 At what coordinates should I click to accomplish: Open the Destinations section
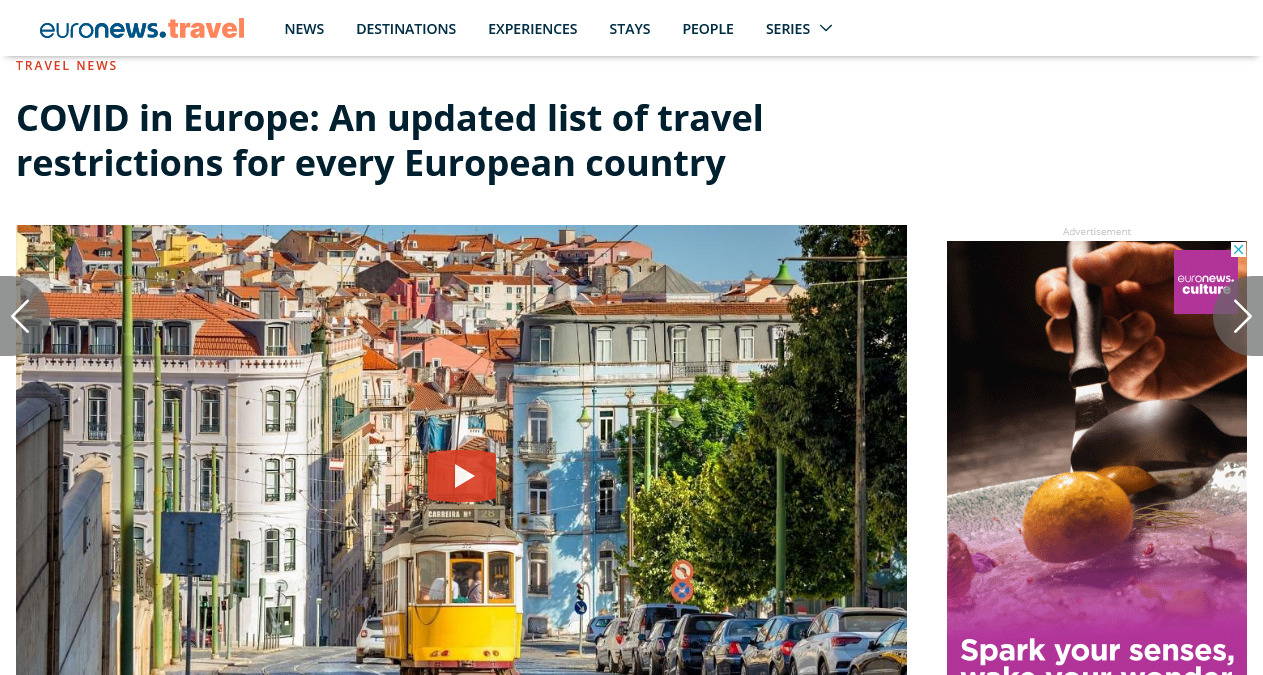tap(406, 29)
